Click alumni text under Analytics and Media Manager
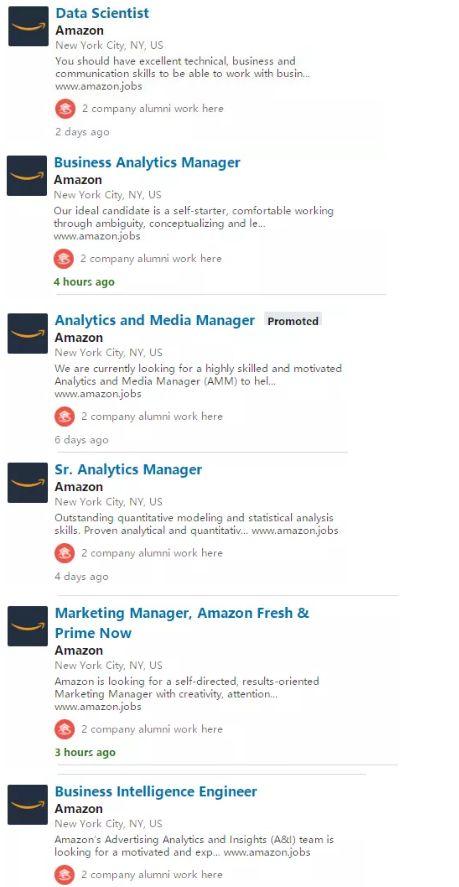 [152, 417]
